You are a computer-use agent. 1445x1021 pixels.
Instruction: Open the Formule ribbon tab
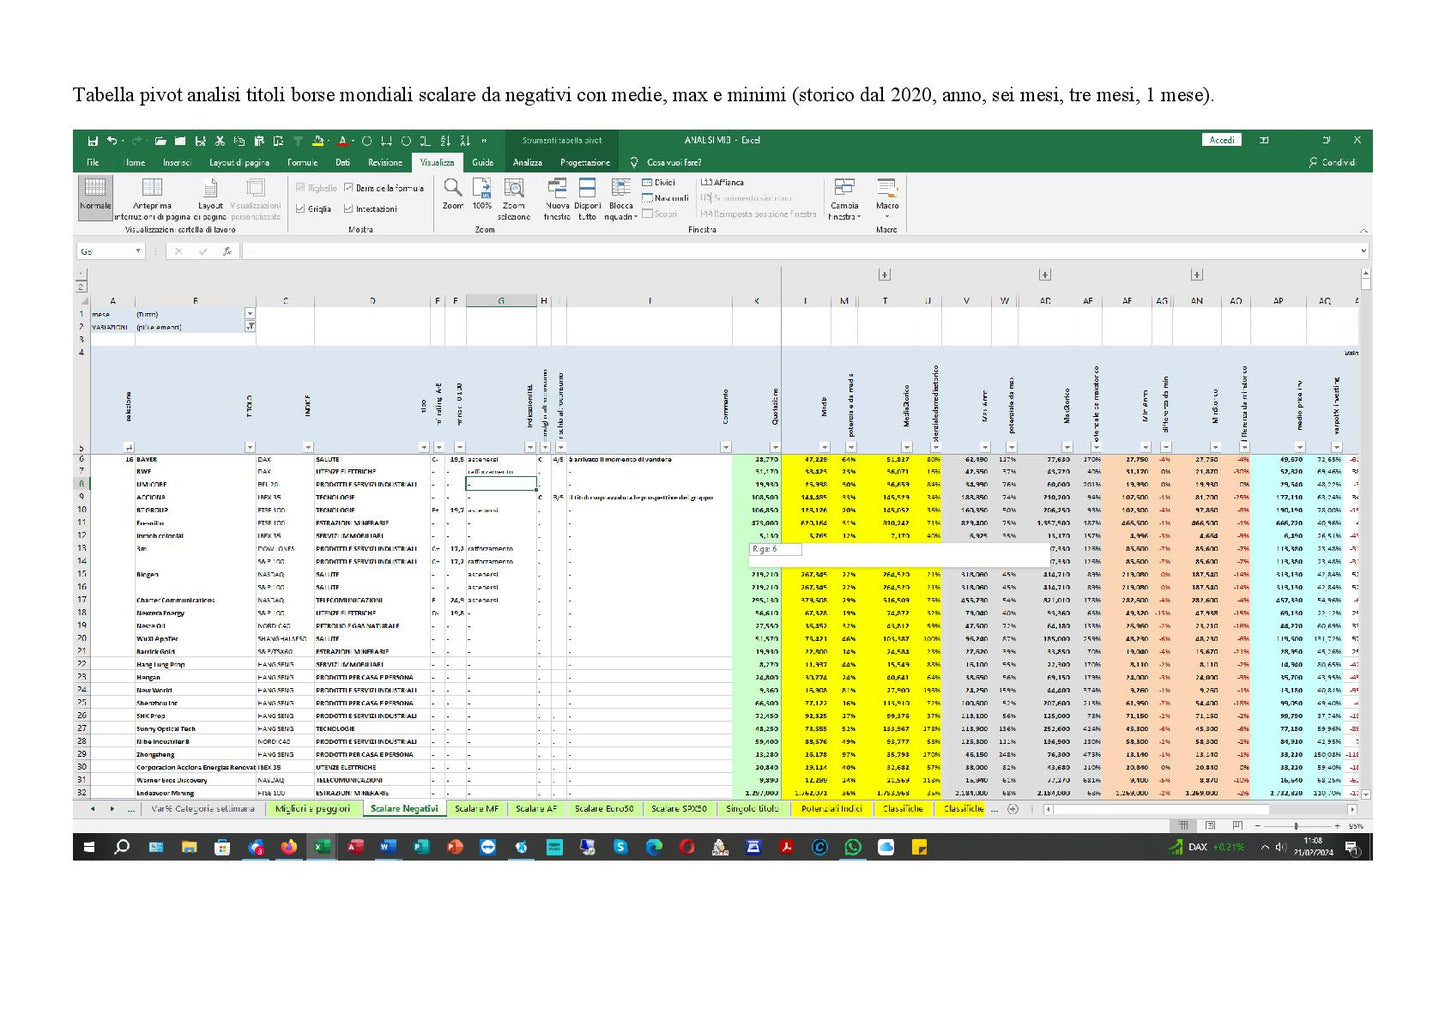302,162
